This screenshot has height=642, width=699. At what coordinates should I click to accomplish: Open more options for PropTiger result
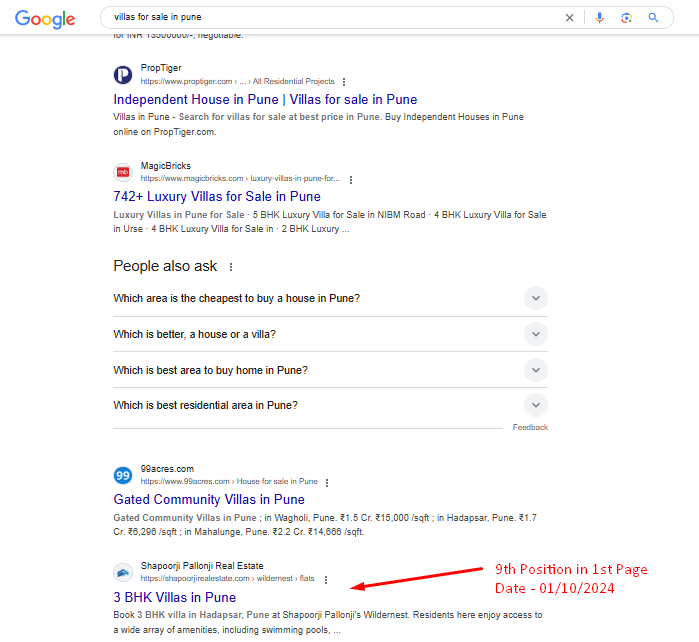pos(344,82)
